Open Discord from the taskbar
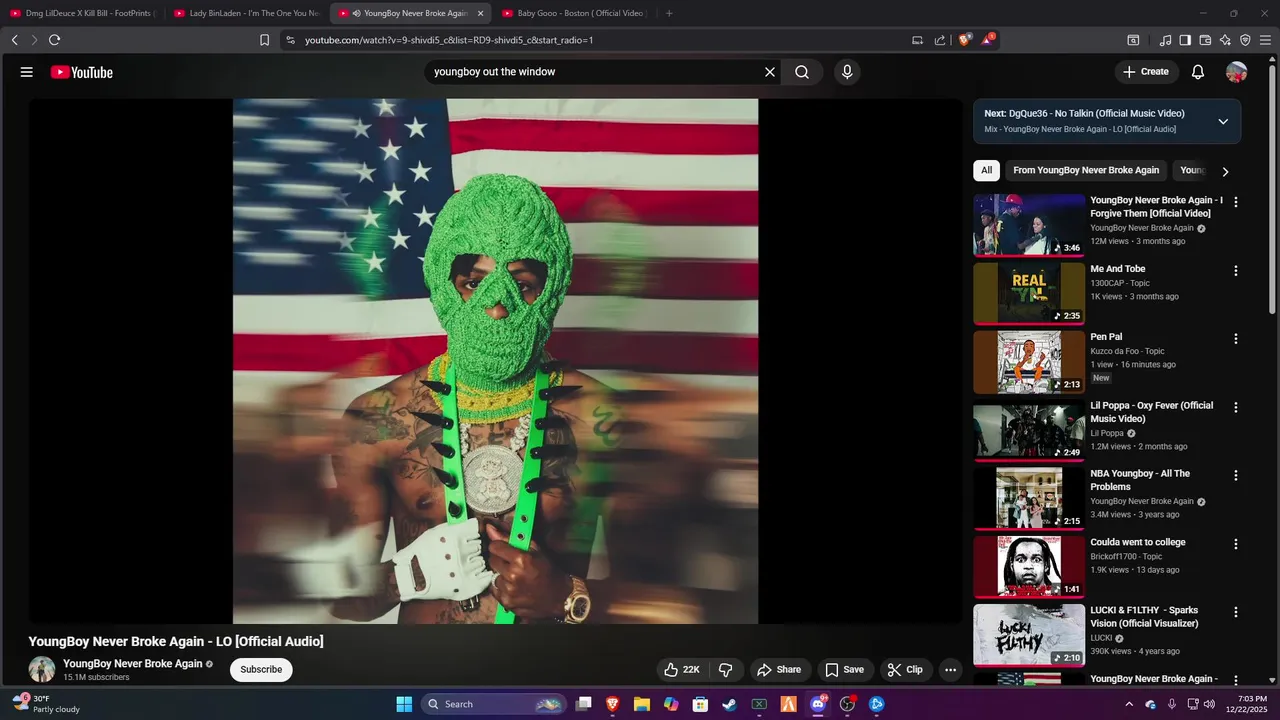 click(x=818, y=704)
